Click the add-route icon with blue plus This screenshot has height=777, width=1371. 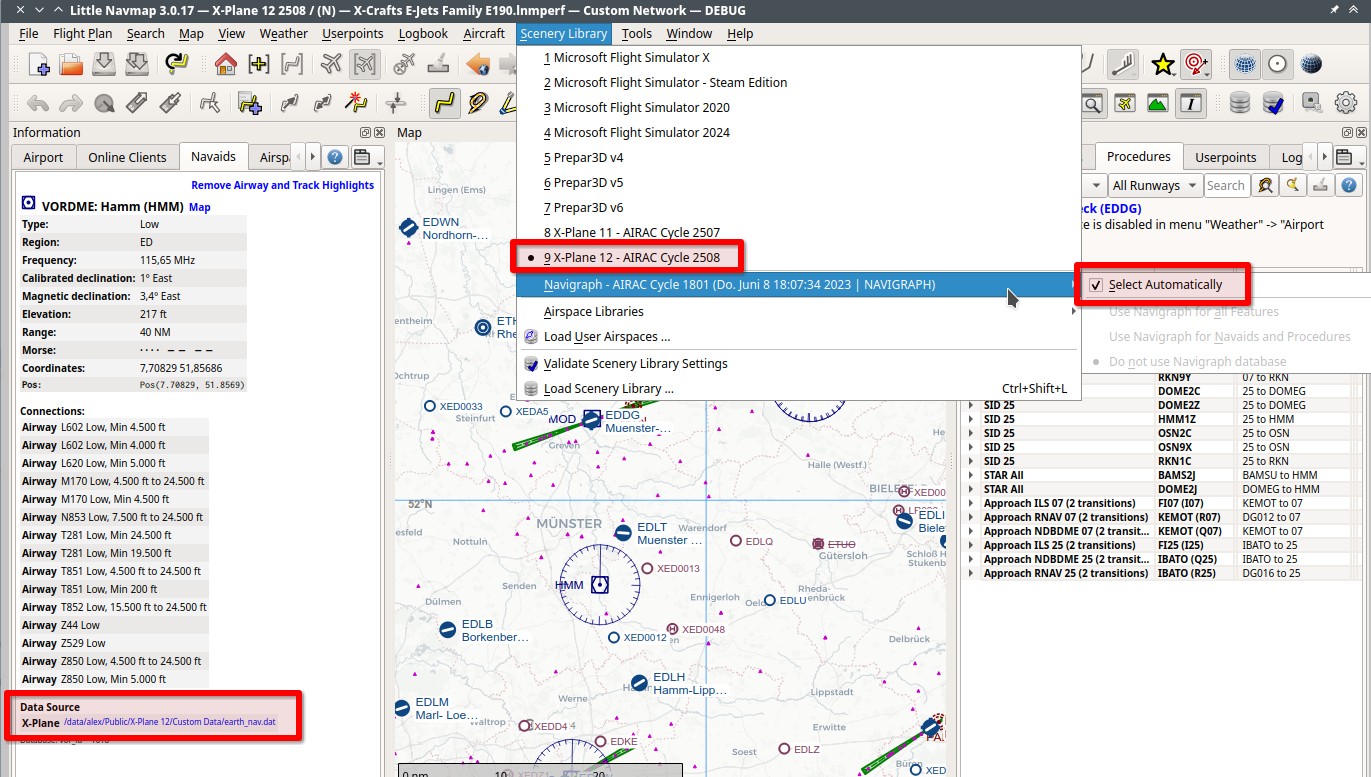point(249,103)
